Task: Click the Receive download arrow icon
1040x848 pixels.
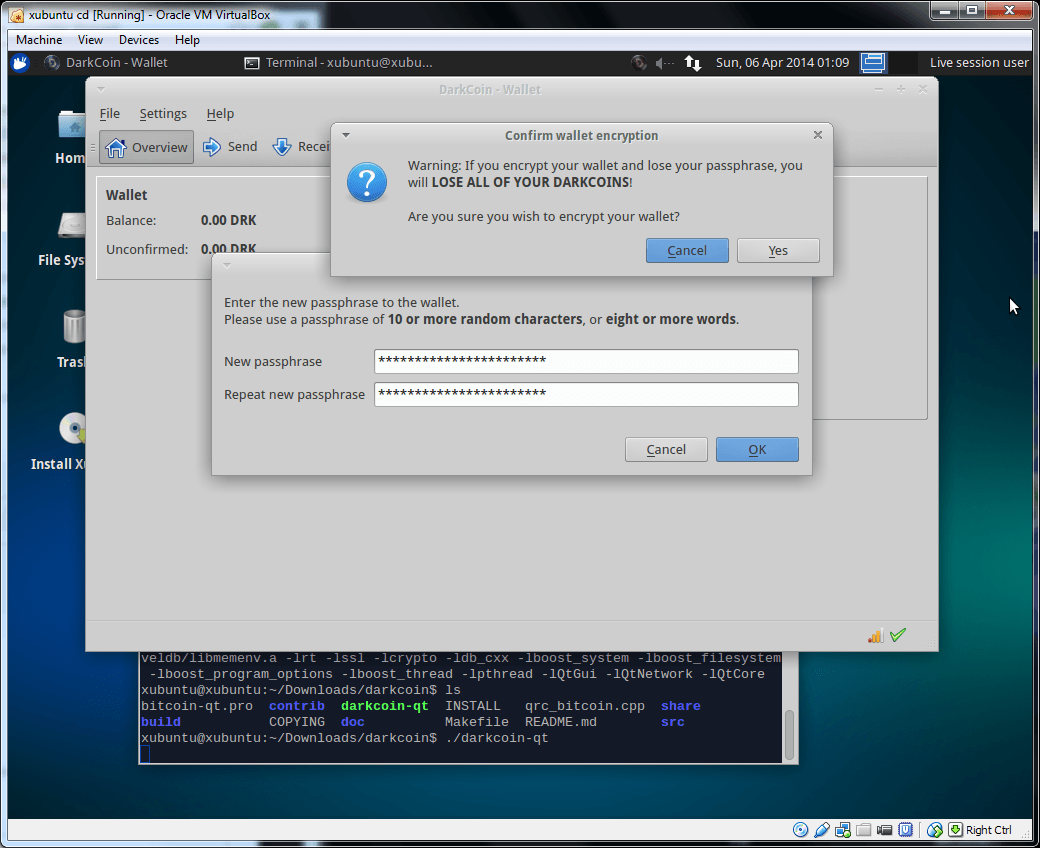Action: pos(282,147)
